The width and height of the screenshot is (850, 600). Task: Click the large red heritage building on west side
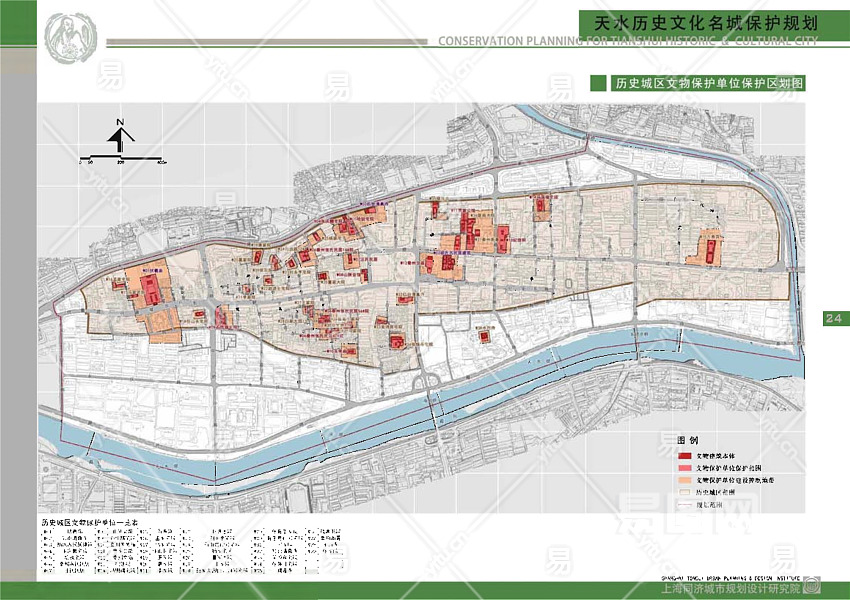[150, 291]
